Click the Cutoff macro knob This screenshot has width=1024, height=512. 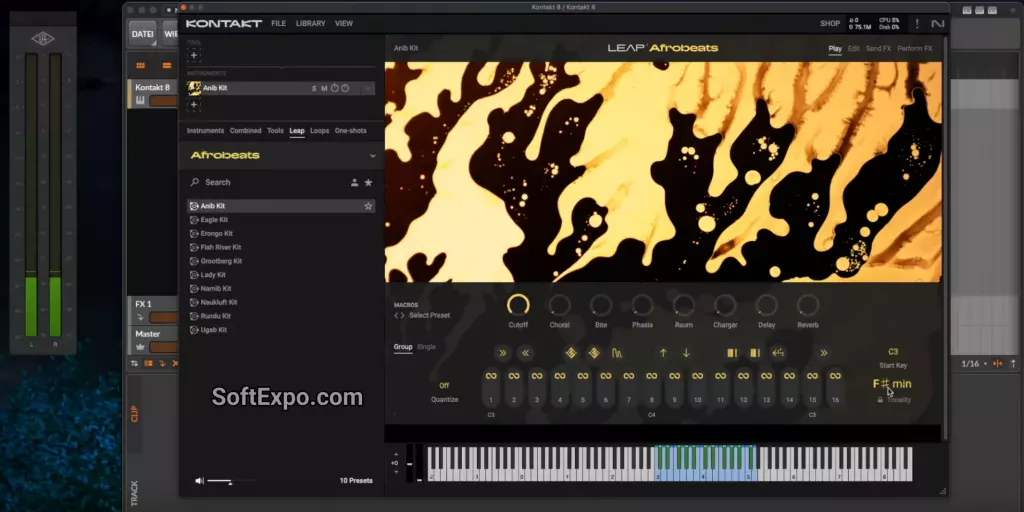coord(518,305)
